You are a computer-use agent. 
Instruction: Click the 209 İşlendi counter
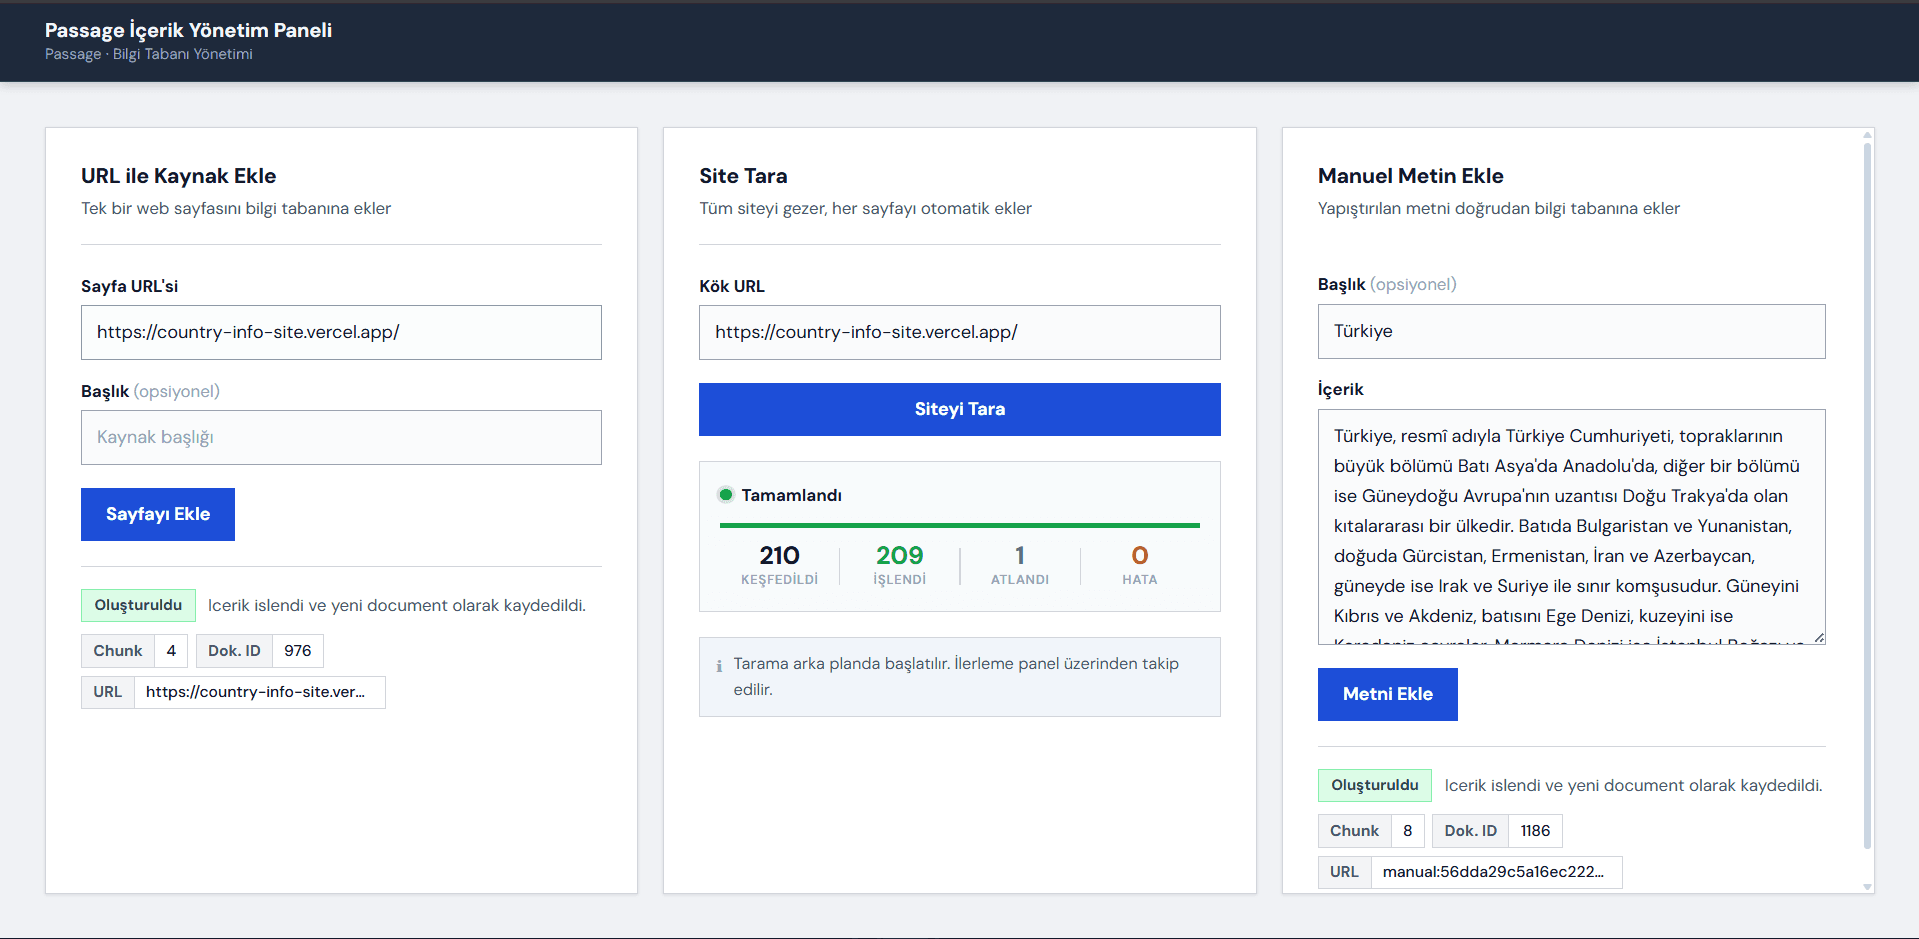899,565
